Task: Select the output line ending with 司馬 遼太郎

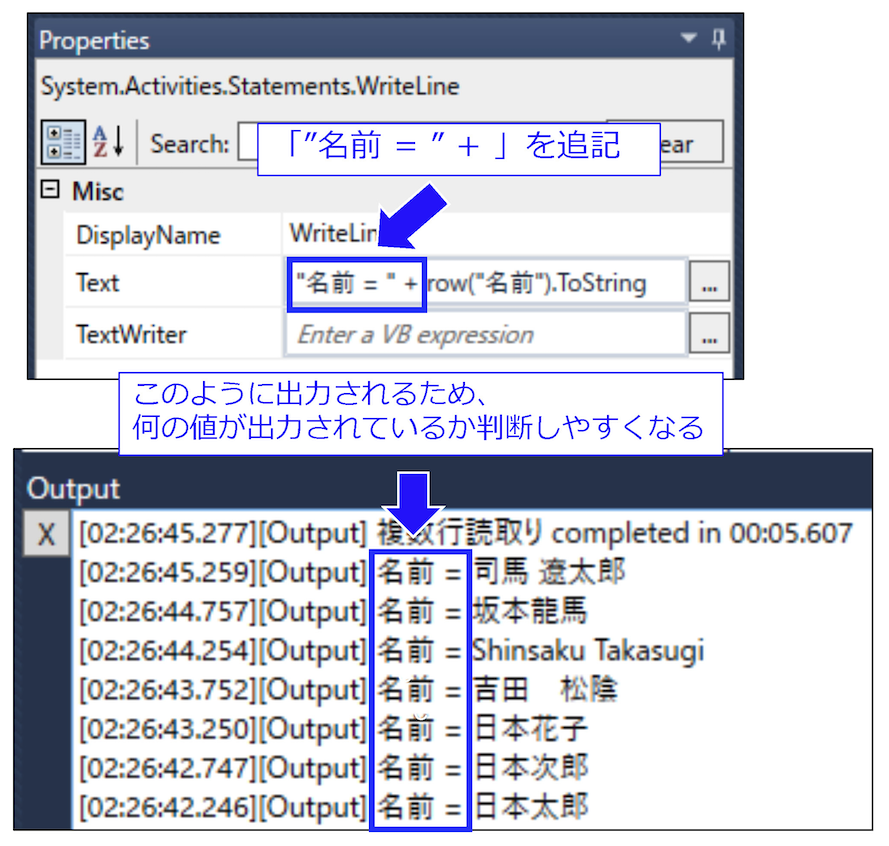Action: pyautogui.click(x=352, y=572)
